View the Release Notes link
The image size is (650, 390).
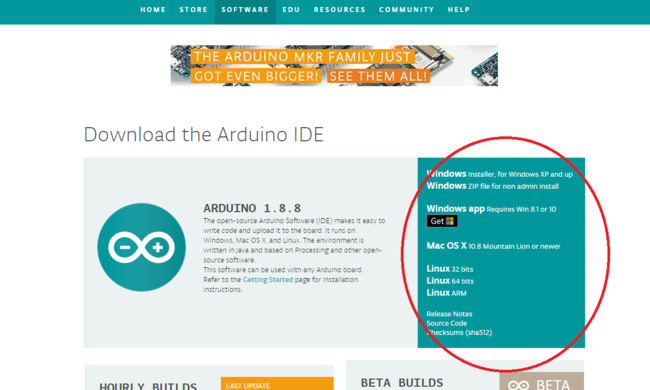click(449, 314)
